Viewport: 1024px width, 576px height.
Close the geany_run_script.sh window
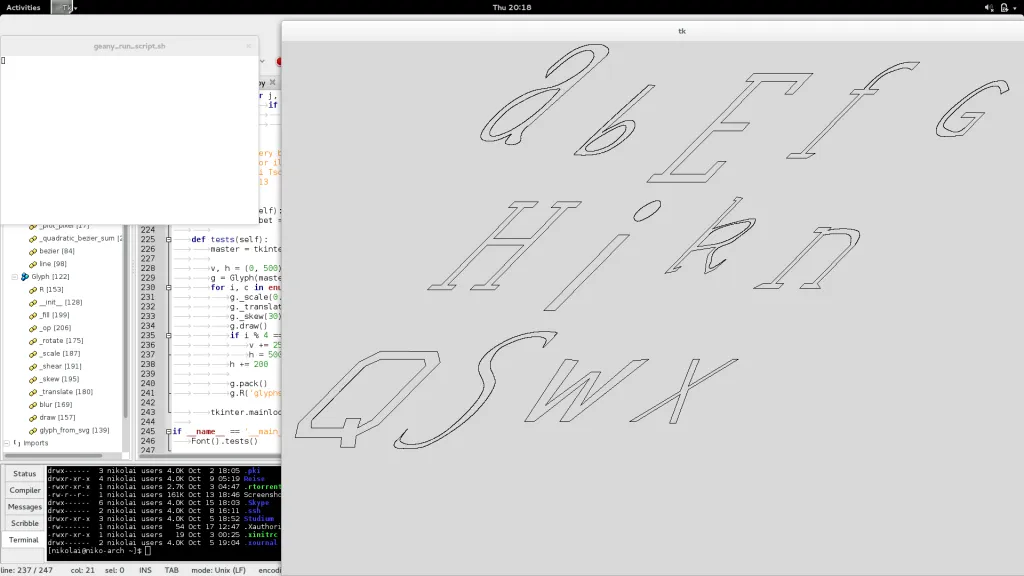click(248, 46)
